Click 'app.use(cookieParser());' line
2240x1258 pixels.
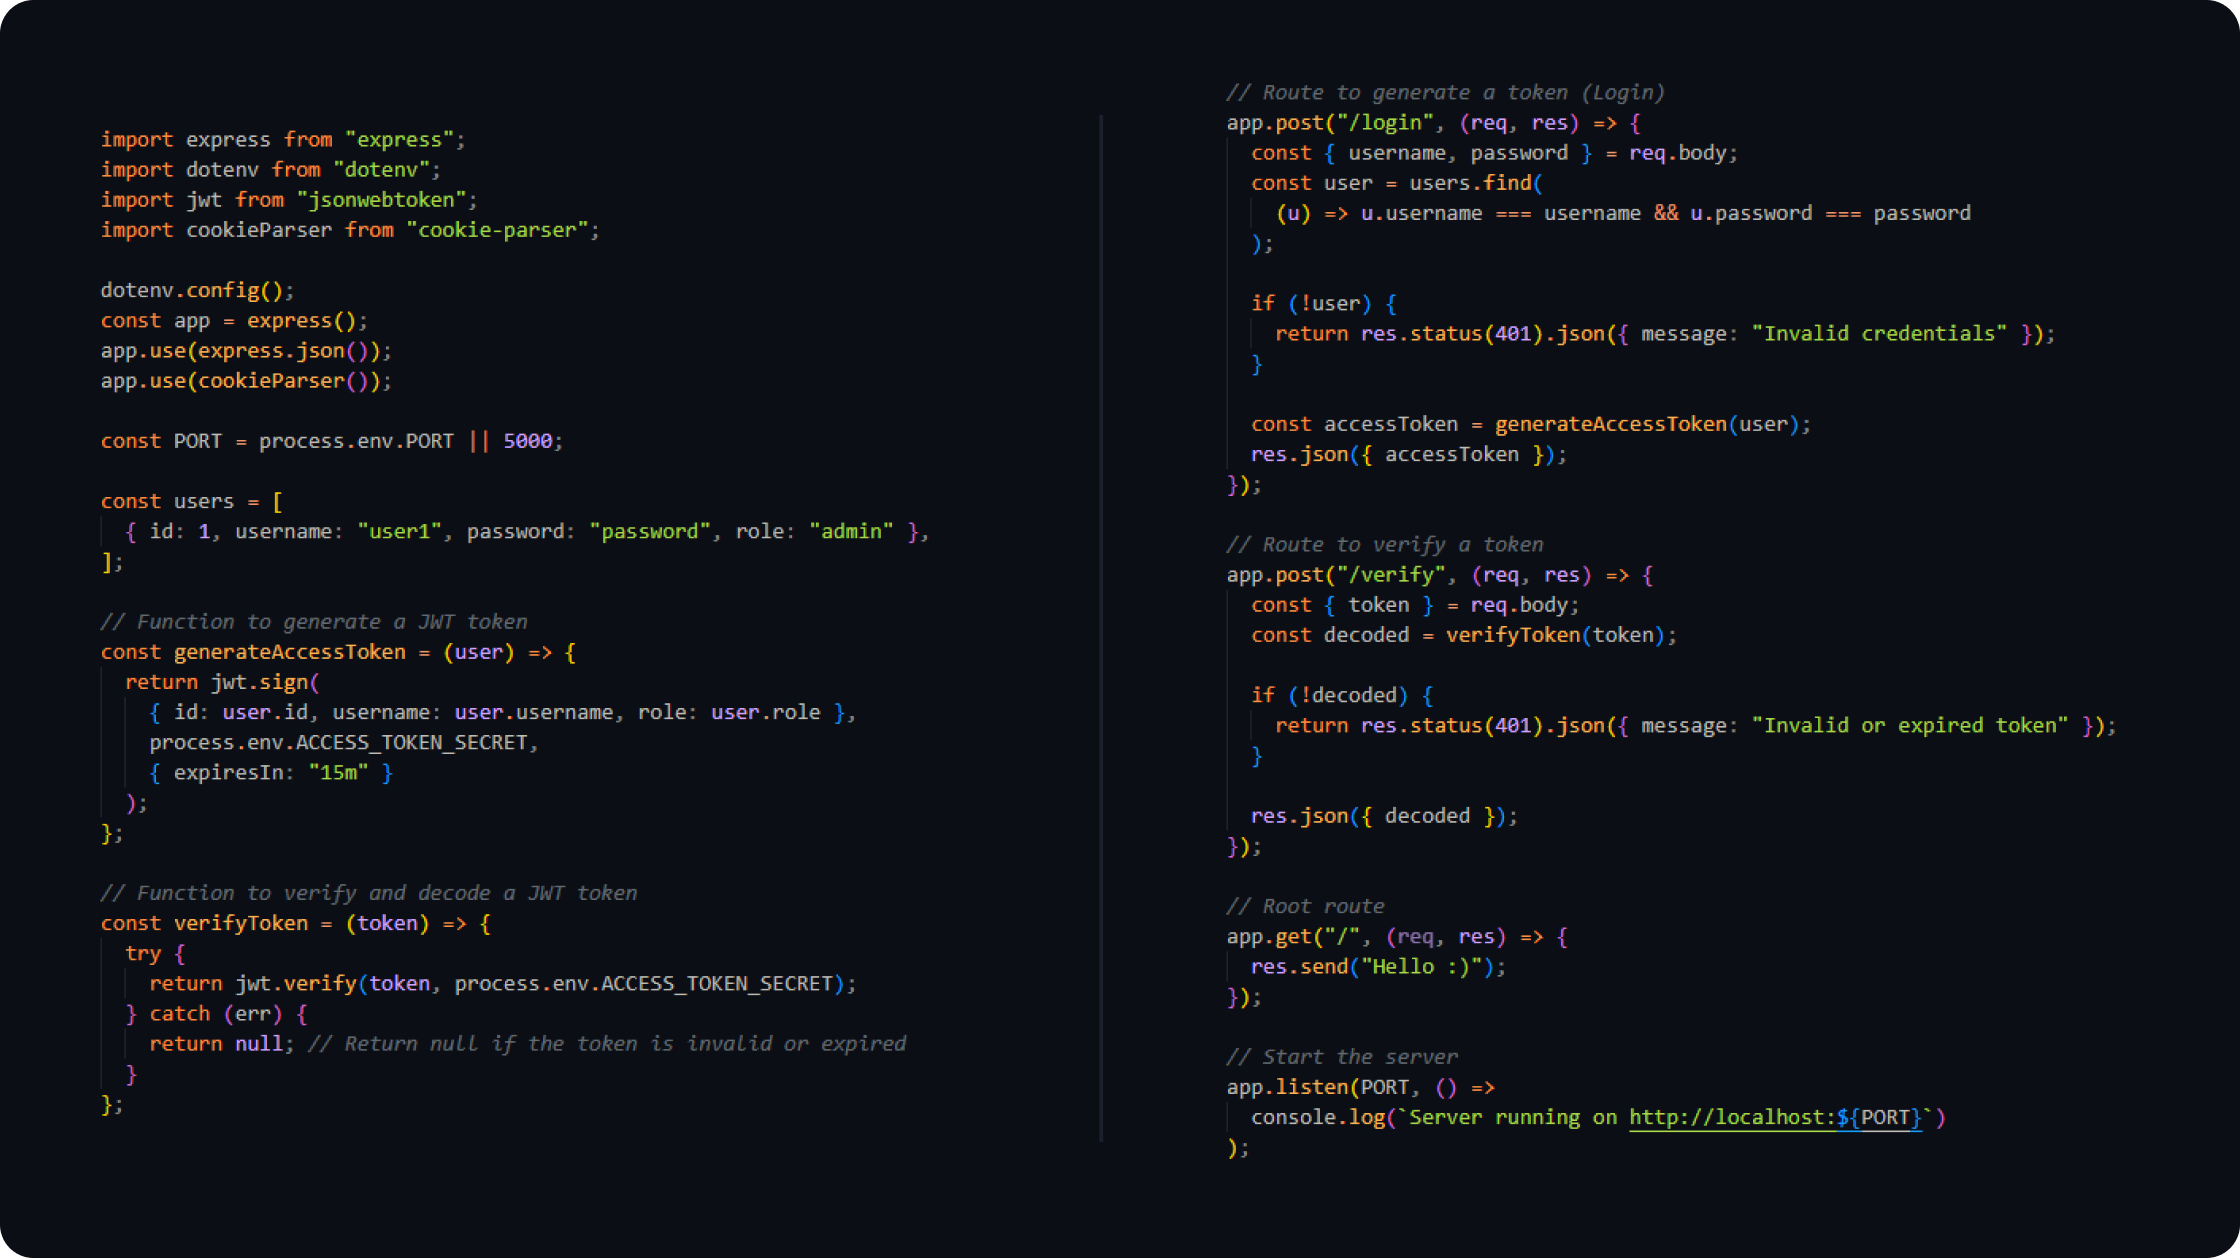(246, 380)
